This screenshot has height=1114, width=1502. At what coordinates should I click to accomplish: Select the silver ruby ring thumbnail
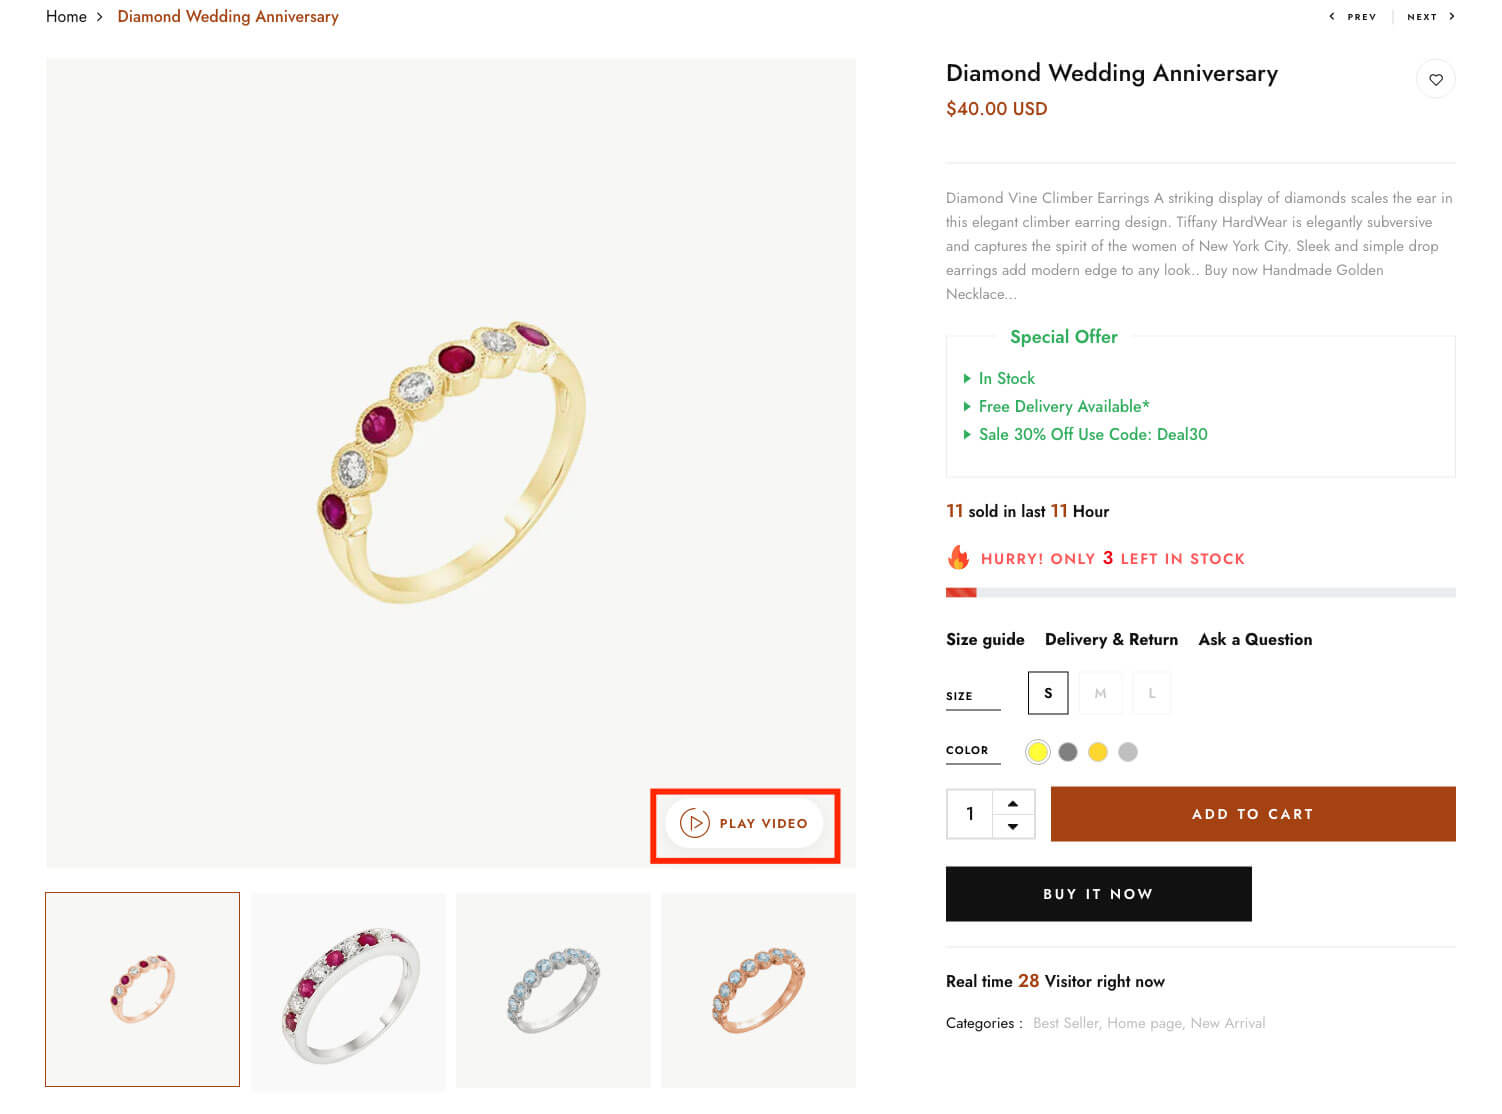coord(348,990)
